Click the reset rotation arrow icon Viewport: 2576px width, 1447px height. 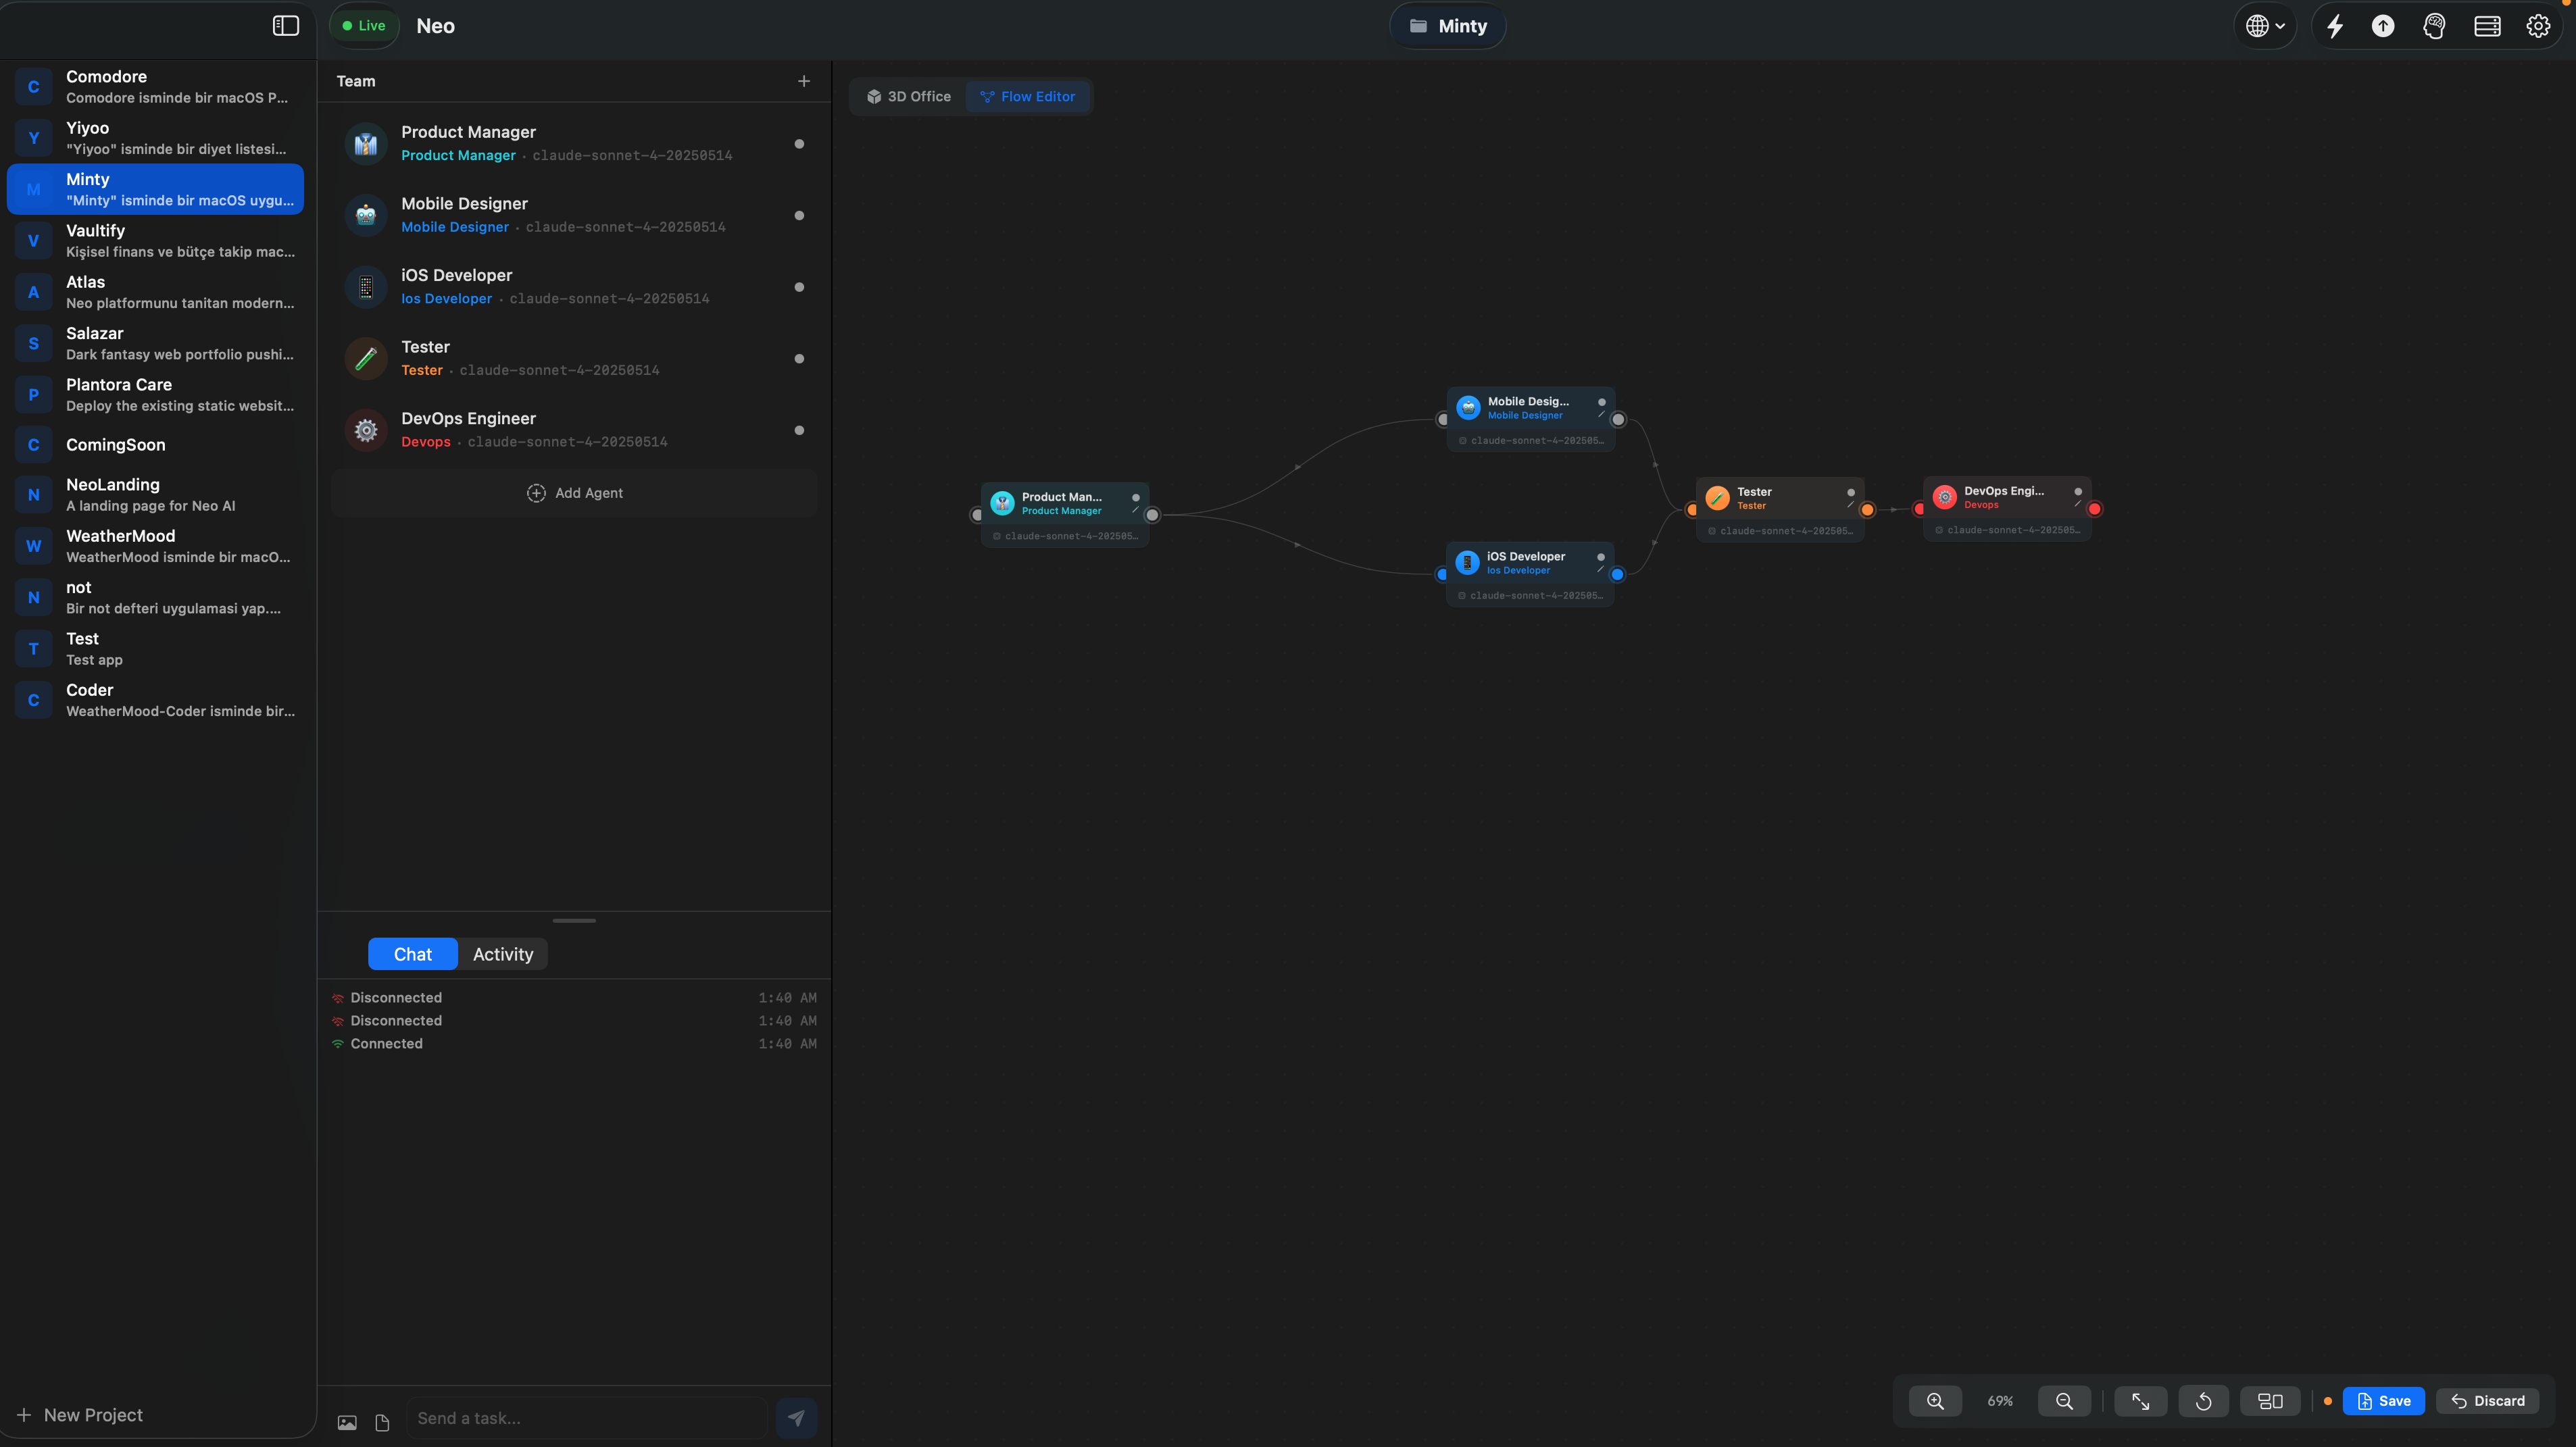point(2203,1401)
